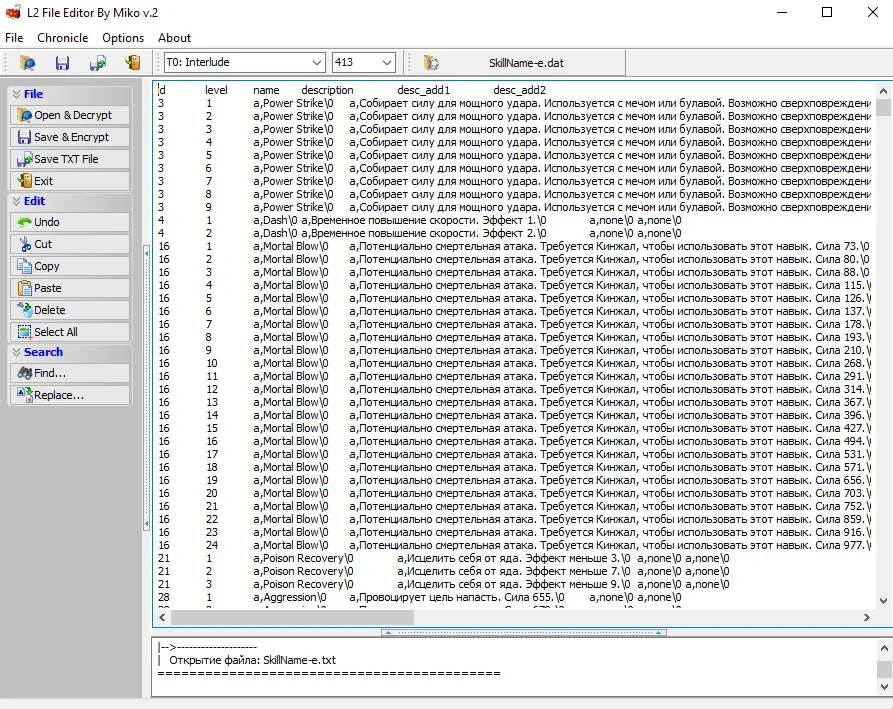Click the log line 'Открытие файла: SkillName-e.txt'
The image size is (893, 709).
point(252,660)
